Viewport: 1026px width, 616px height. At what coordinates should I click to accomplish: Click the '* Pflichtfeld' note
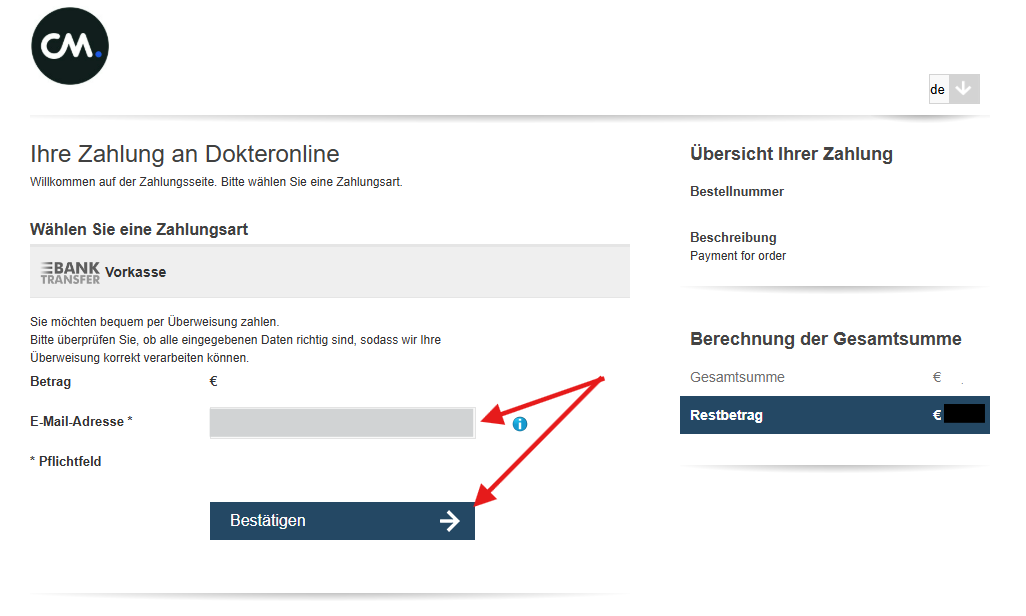coord(65,462)
